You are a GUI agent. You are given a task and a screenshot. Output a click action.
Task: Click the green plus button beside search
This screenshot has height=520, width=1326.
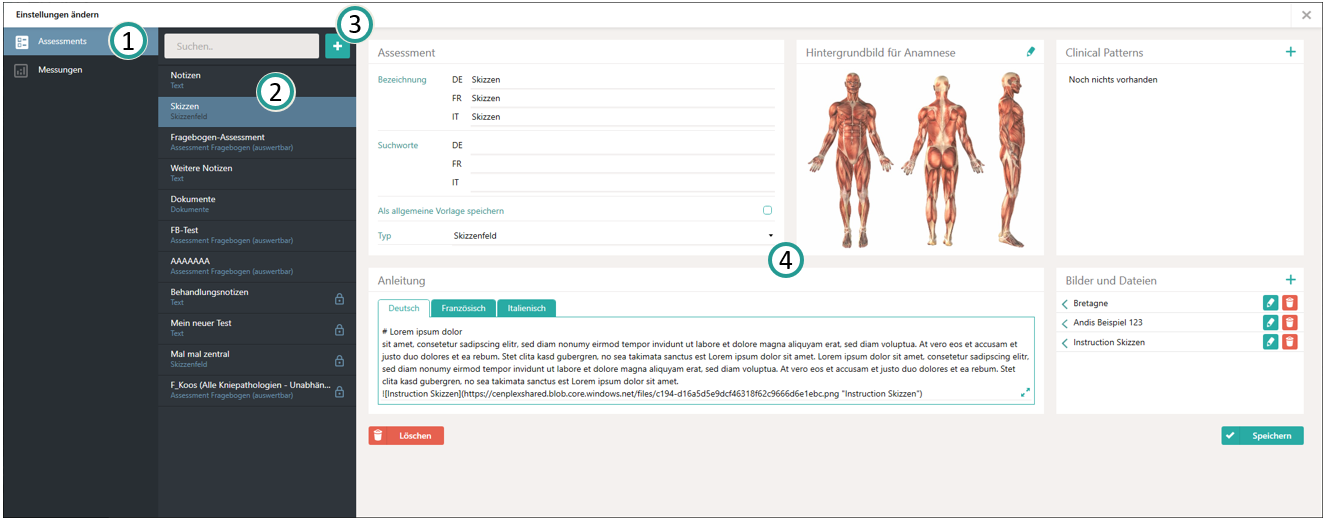coord(337,46)
